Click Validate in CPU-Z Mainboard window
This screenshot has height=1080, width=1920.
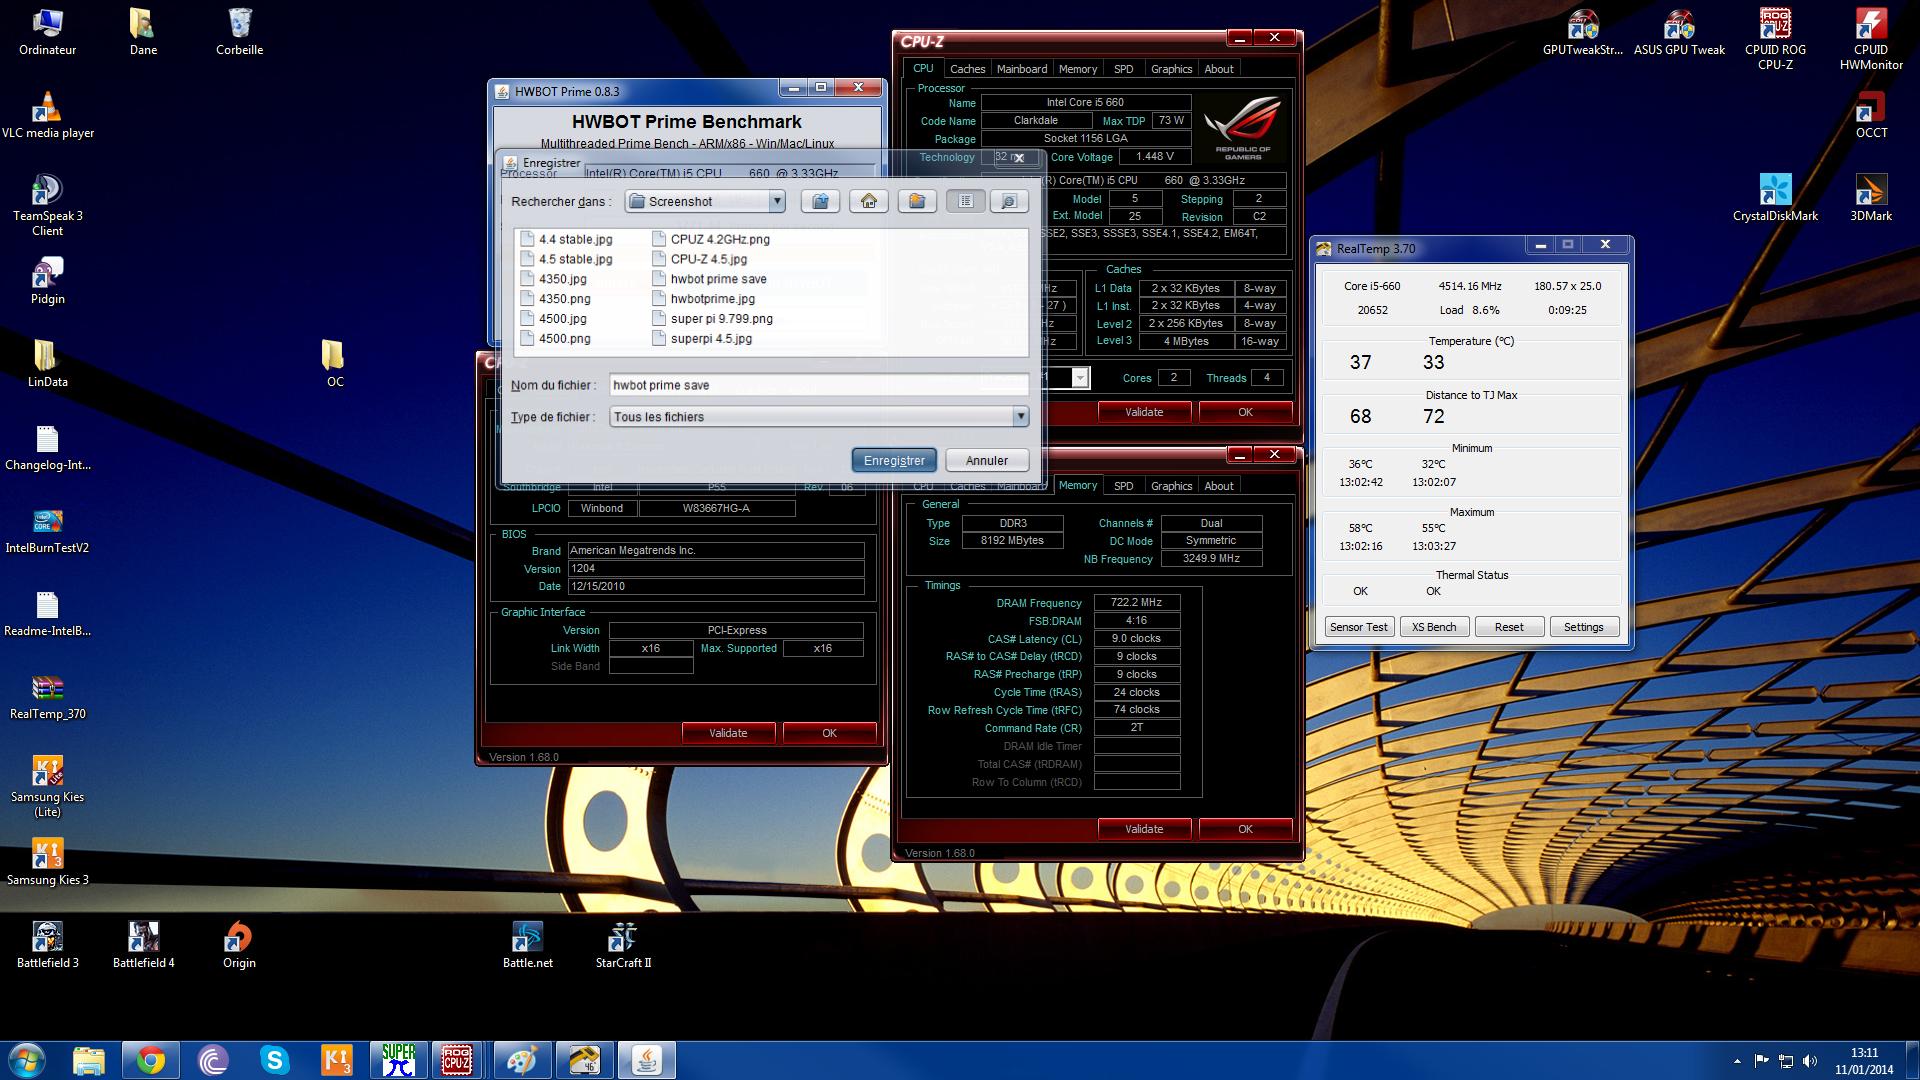[728, 733]
